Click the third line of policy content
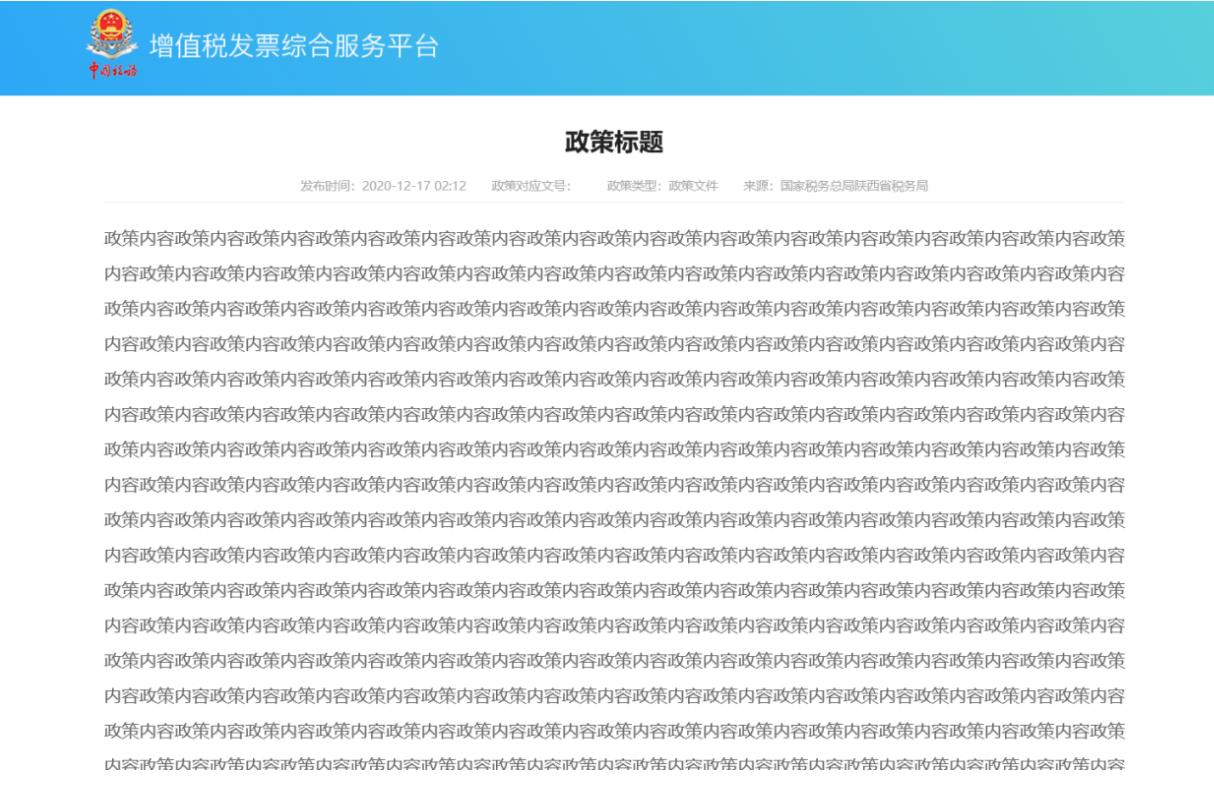The width and height of the screenshot is (1214, 794). point(614,309)
